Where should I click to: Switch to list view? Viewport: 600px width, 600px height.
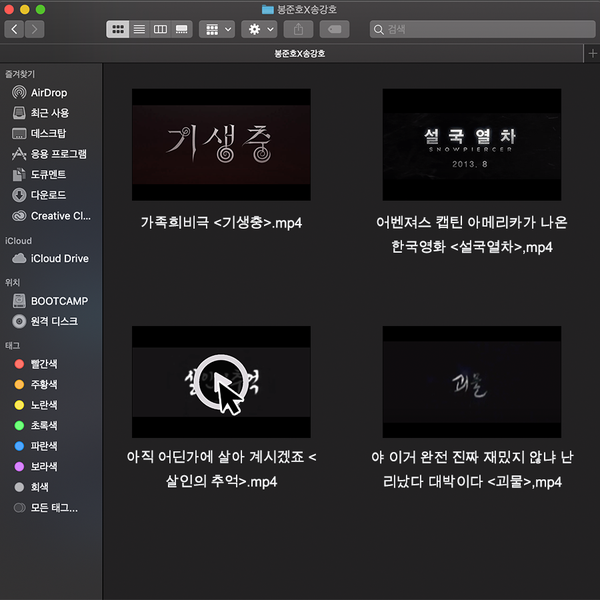(x=139, y=29)
